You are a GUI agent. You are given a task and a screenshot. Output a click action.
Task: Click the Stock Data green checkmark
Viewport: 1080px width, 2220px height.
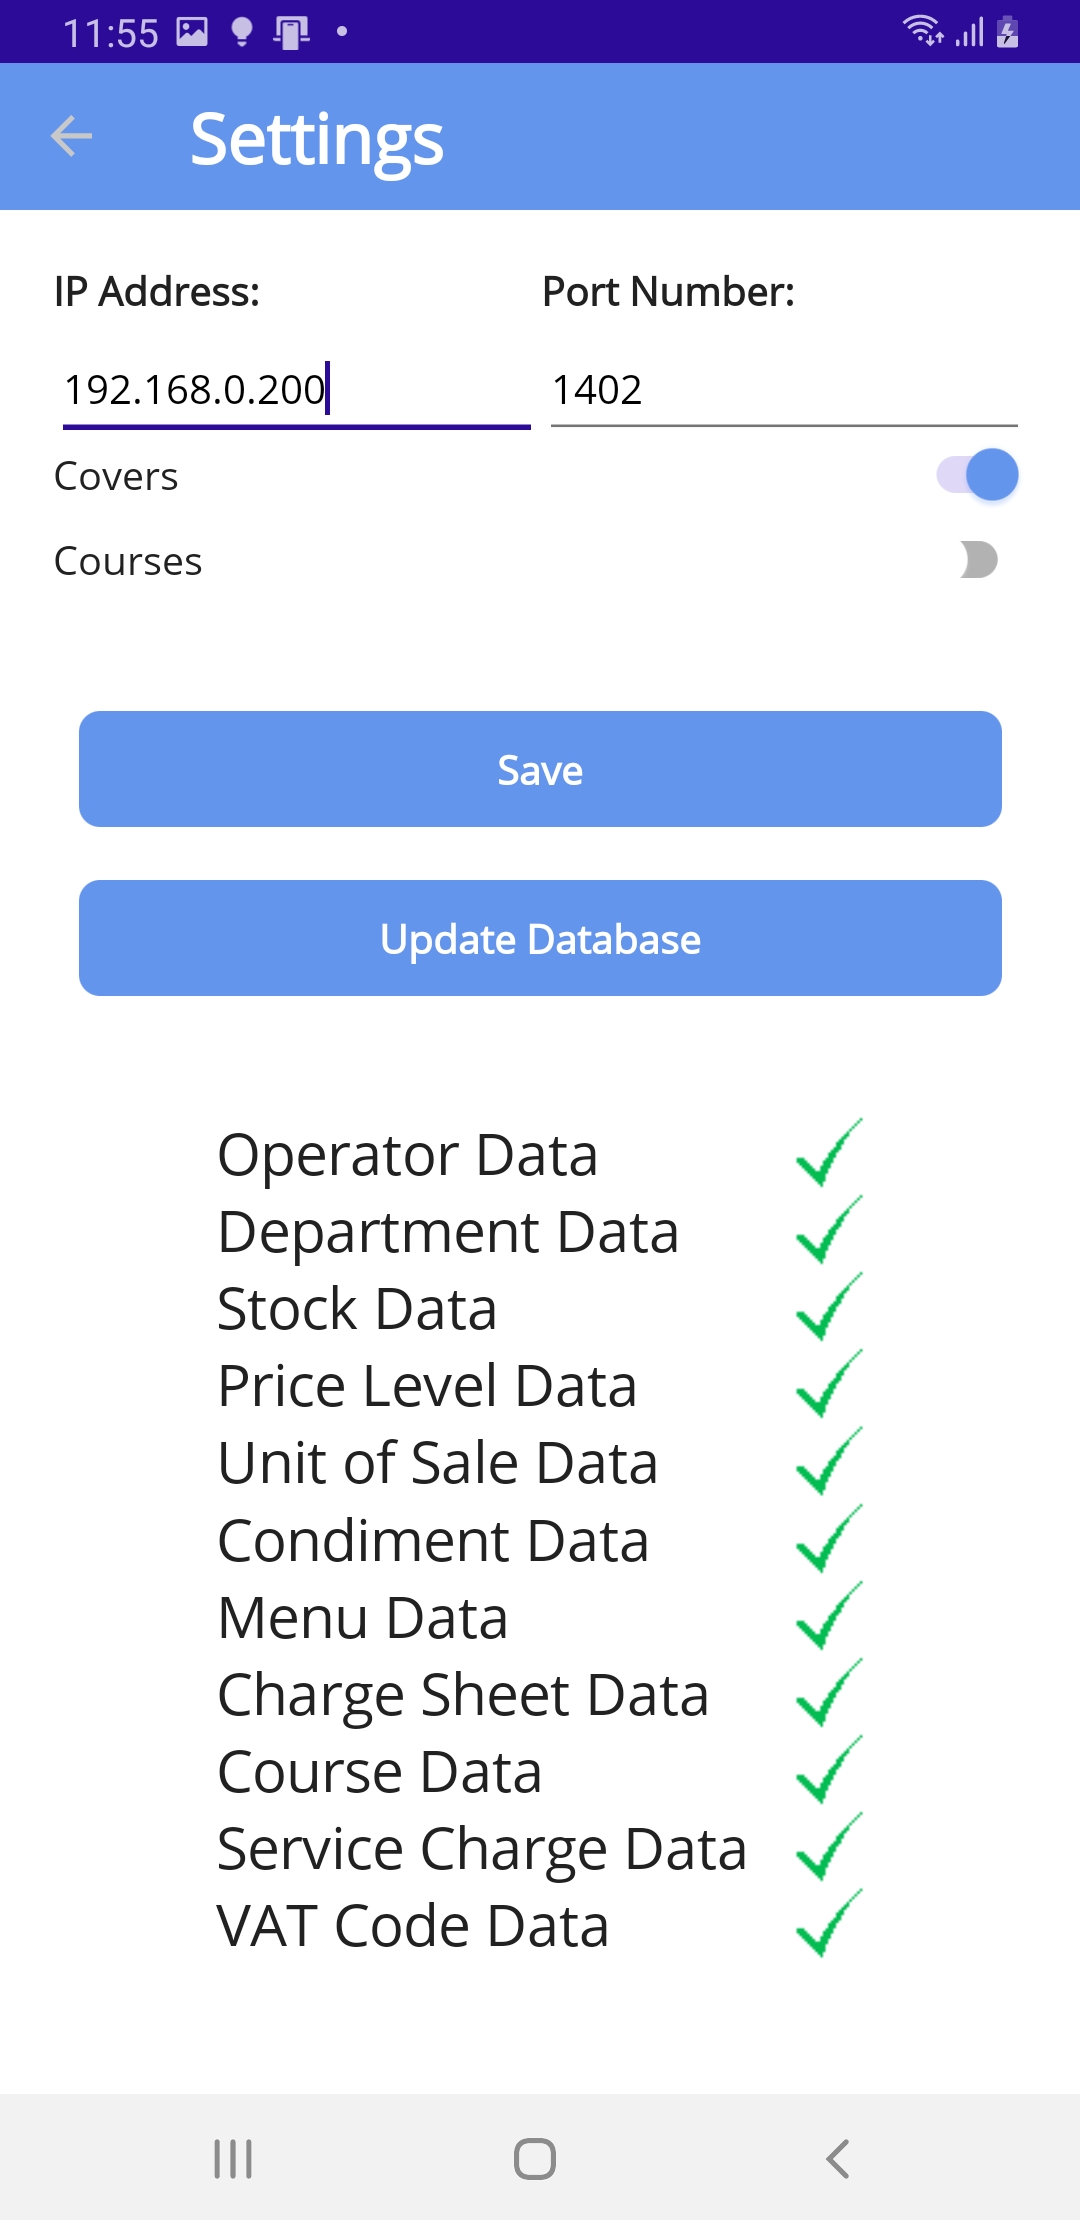pos(829,1307)
